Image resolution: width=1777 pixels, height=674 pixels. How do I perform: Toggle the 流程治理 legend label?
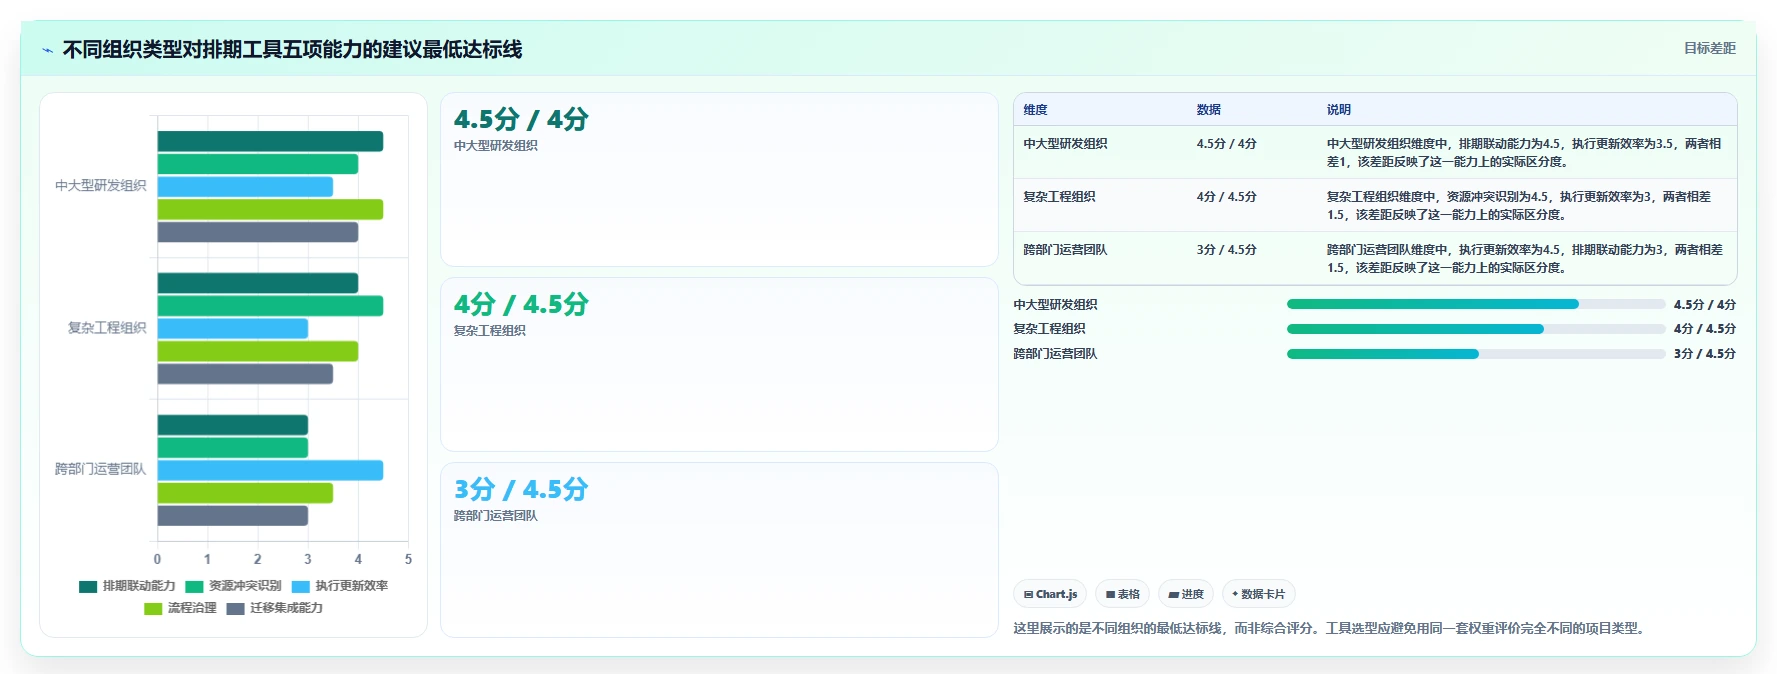coord(192,608)
